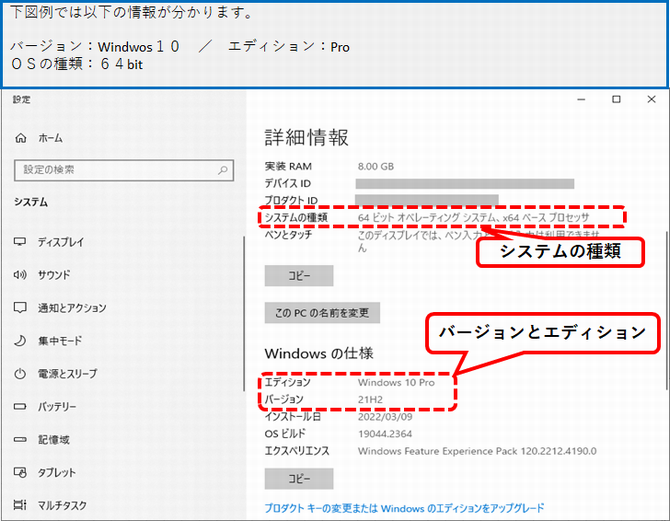Screen dimensions: 670x521
Task: Click the 詳細情報 heading
Action: point(306,137)
